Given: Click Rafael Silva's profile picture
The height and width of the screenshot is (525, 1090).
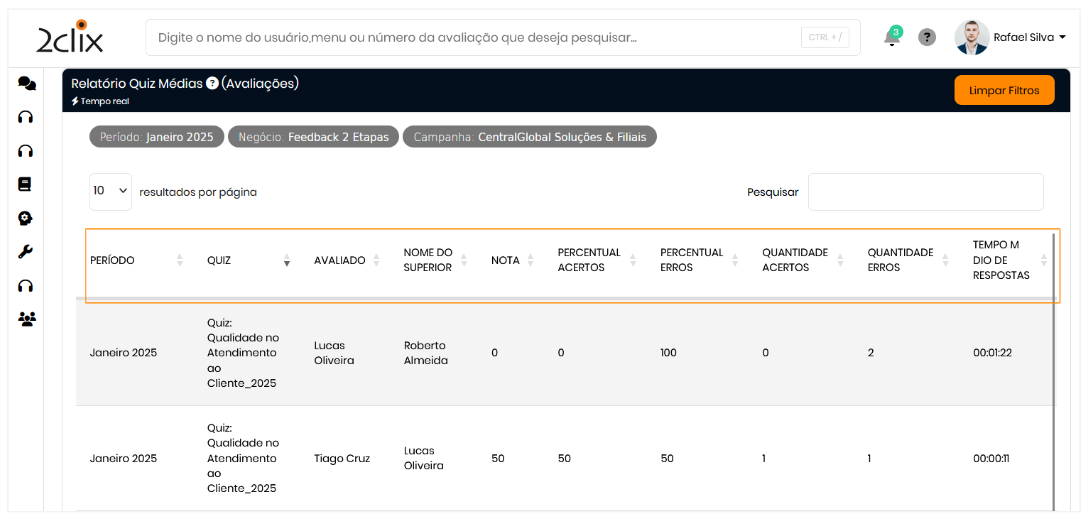Looking at the screenshot, I should click(971, 38).
